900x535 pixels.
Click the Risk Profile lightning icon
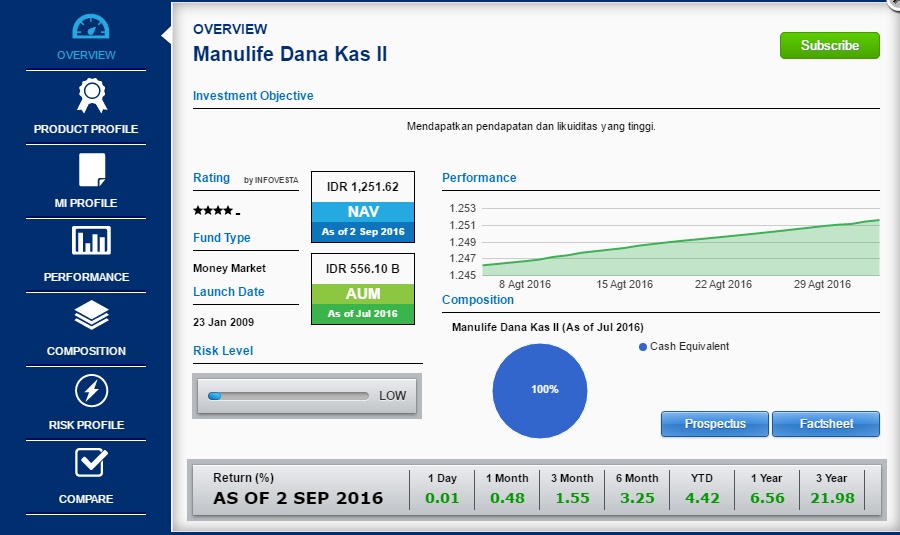click(91, 391)
